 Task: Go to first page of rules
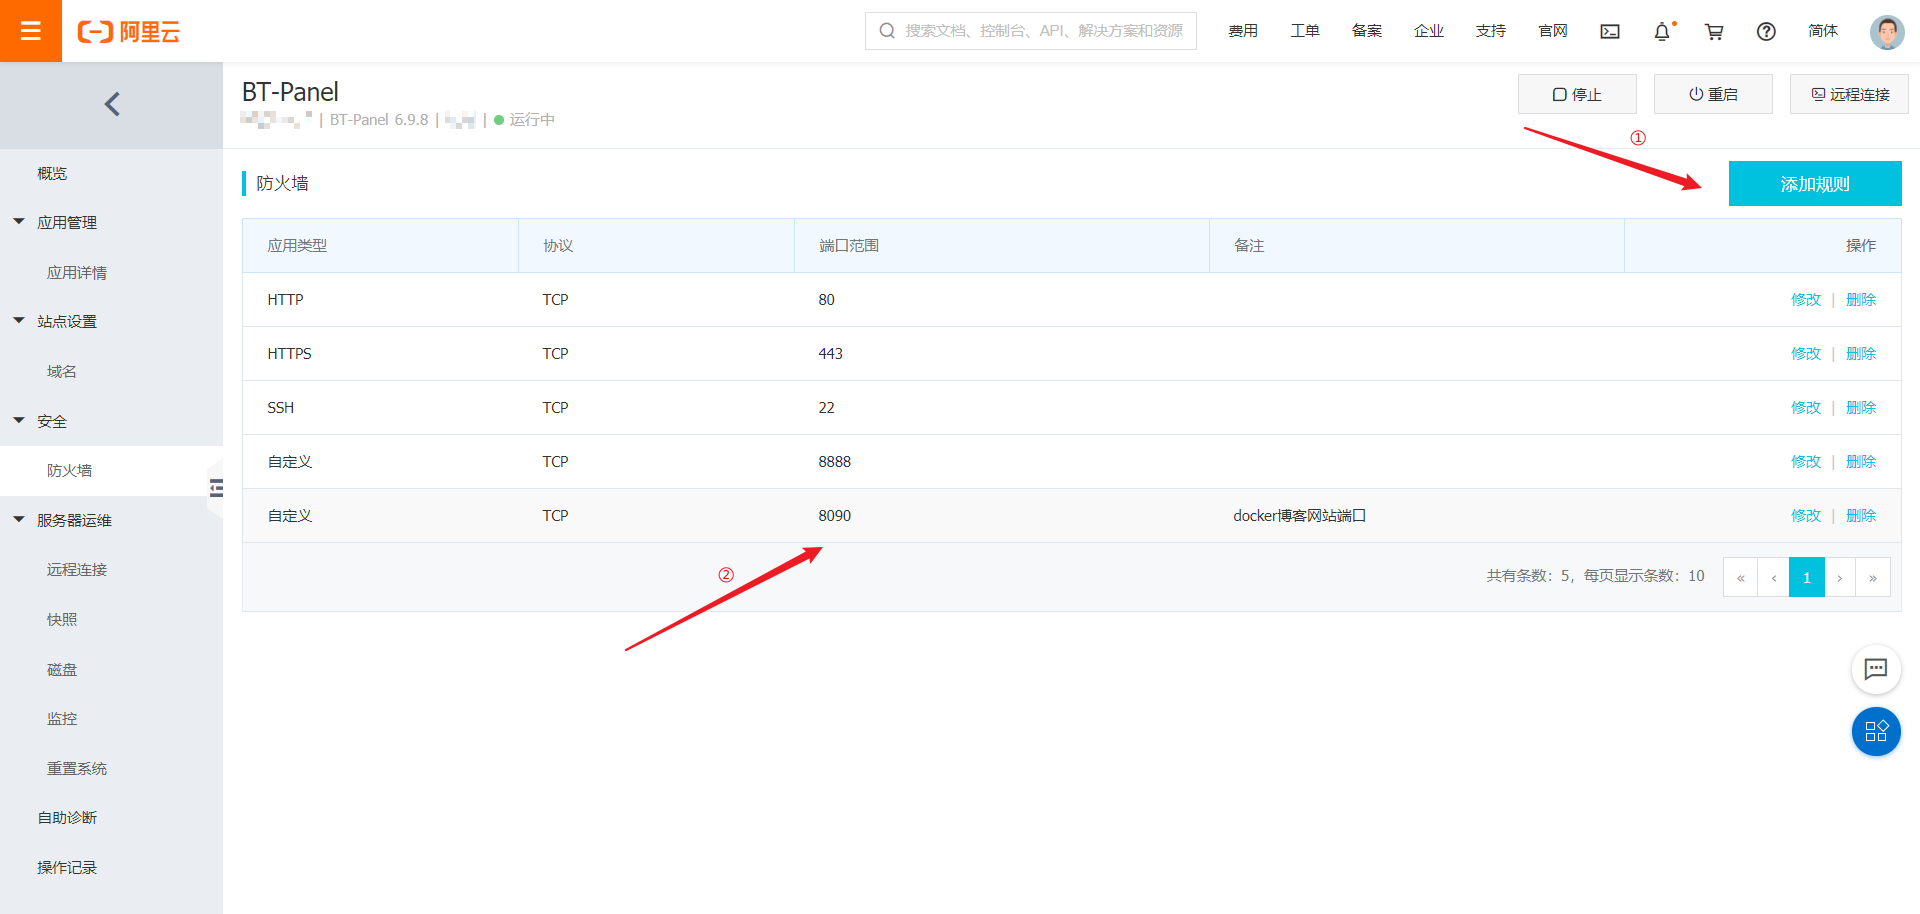[x=1741, y=577]
